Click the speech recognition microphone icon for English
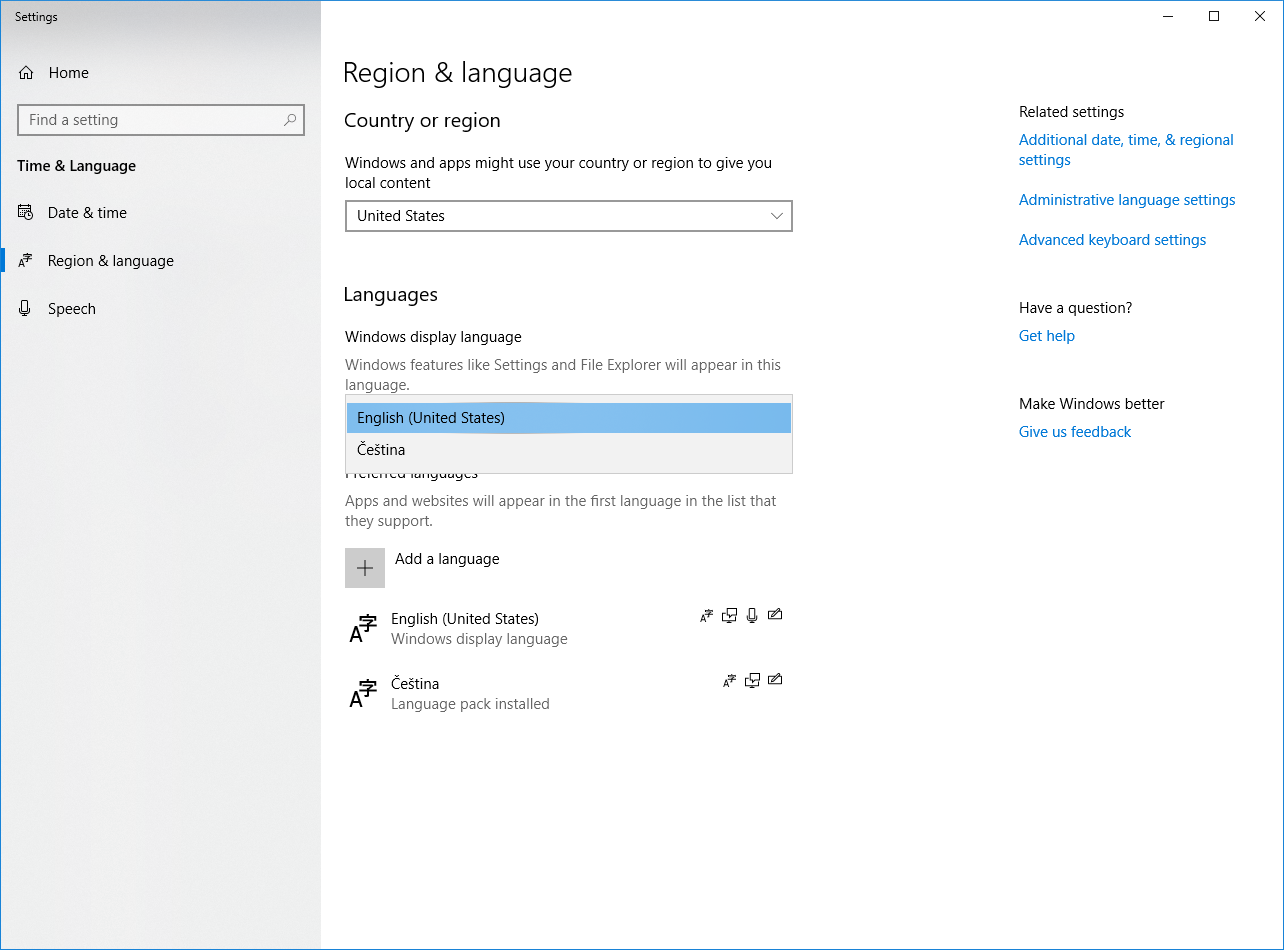This screenshot has height=950, width=1284. click(x=752, y=616)
